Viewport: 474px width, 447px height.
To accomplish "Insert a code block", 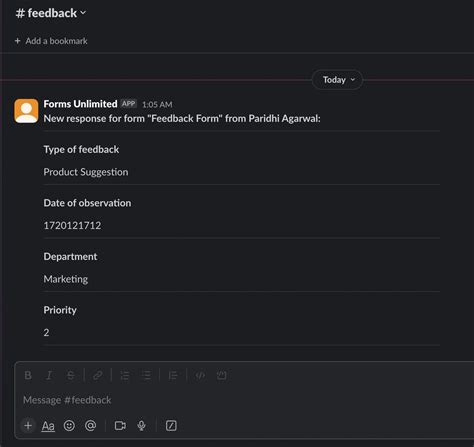I will 222,375.
